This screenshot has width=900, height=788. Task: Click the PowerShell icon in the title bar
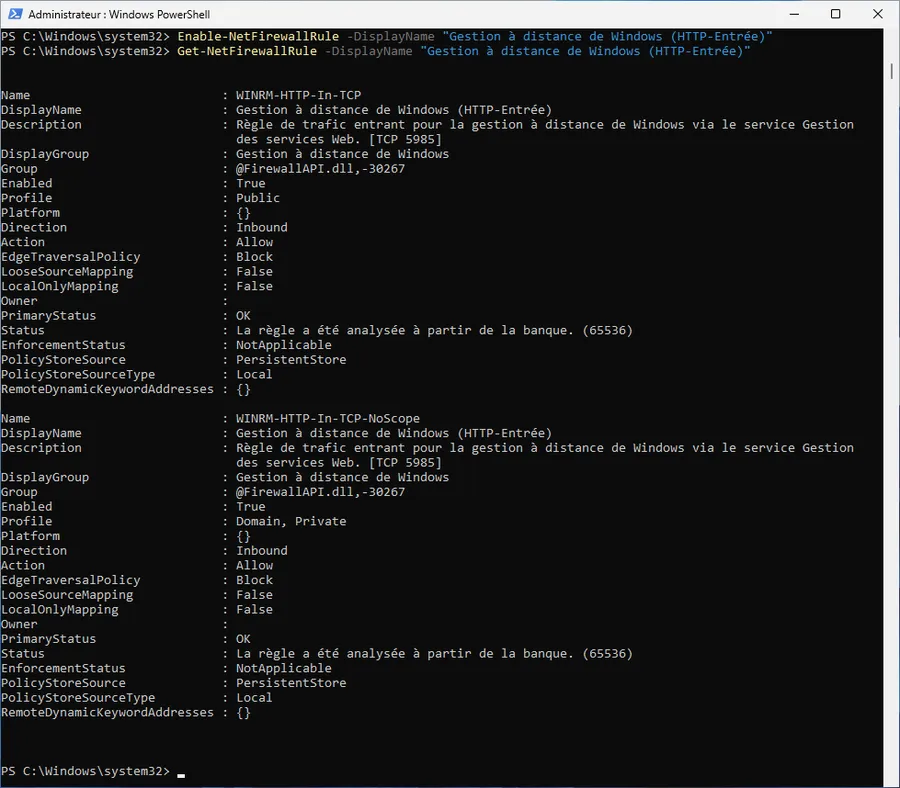[x=15, y=14]
